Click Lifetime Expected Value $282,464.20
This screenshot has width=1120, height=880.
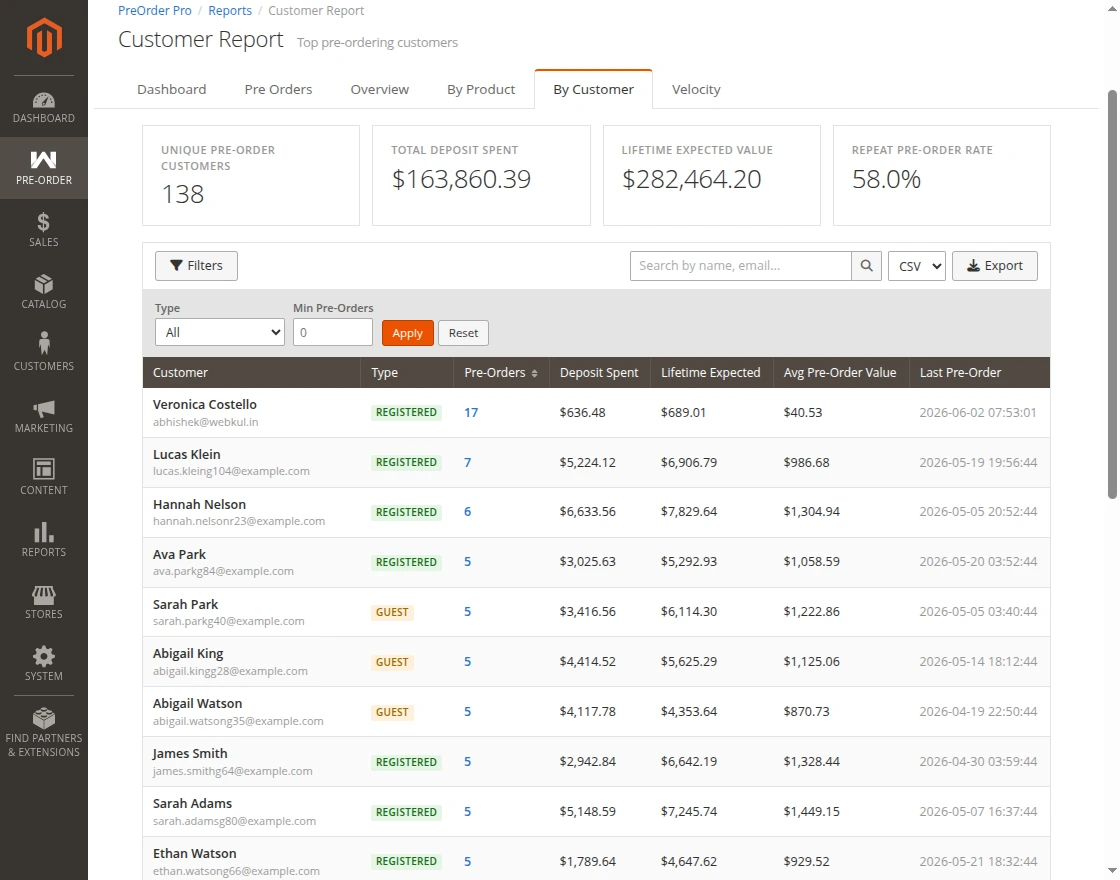[691, 179]
